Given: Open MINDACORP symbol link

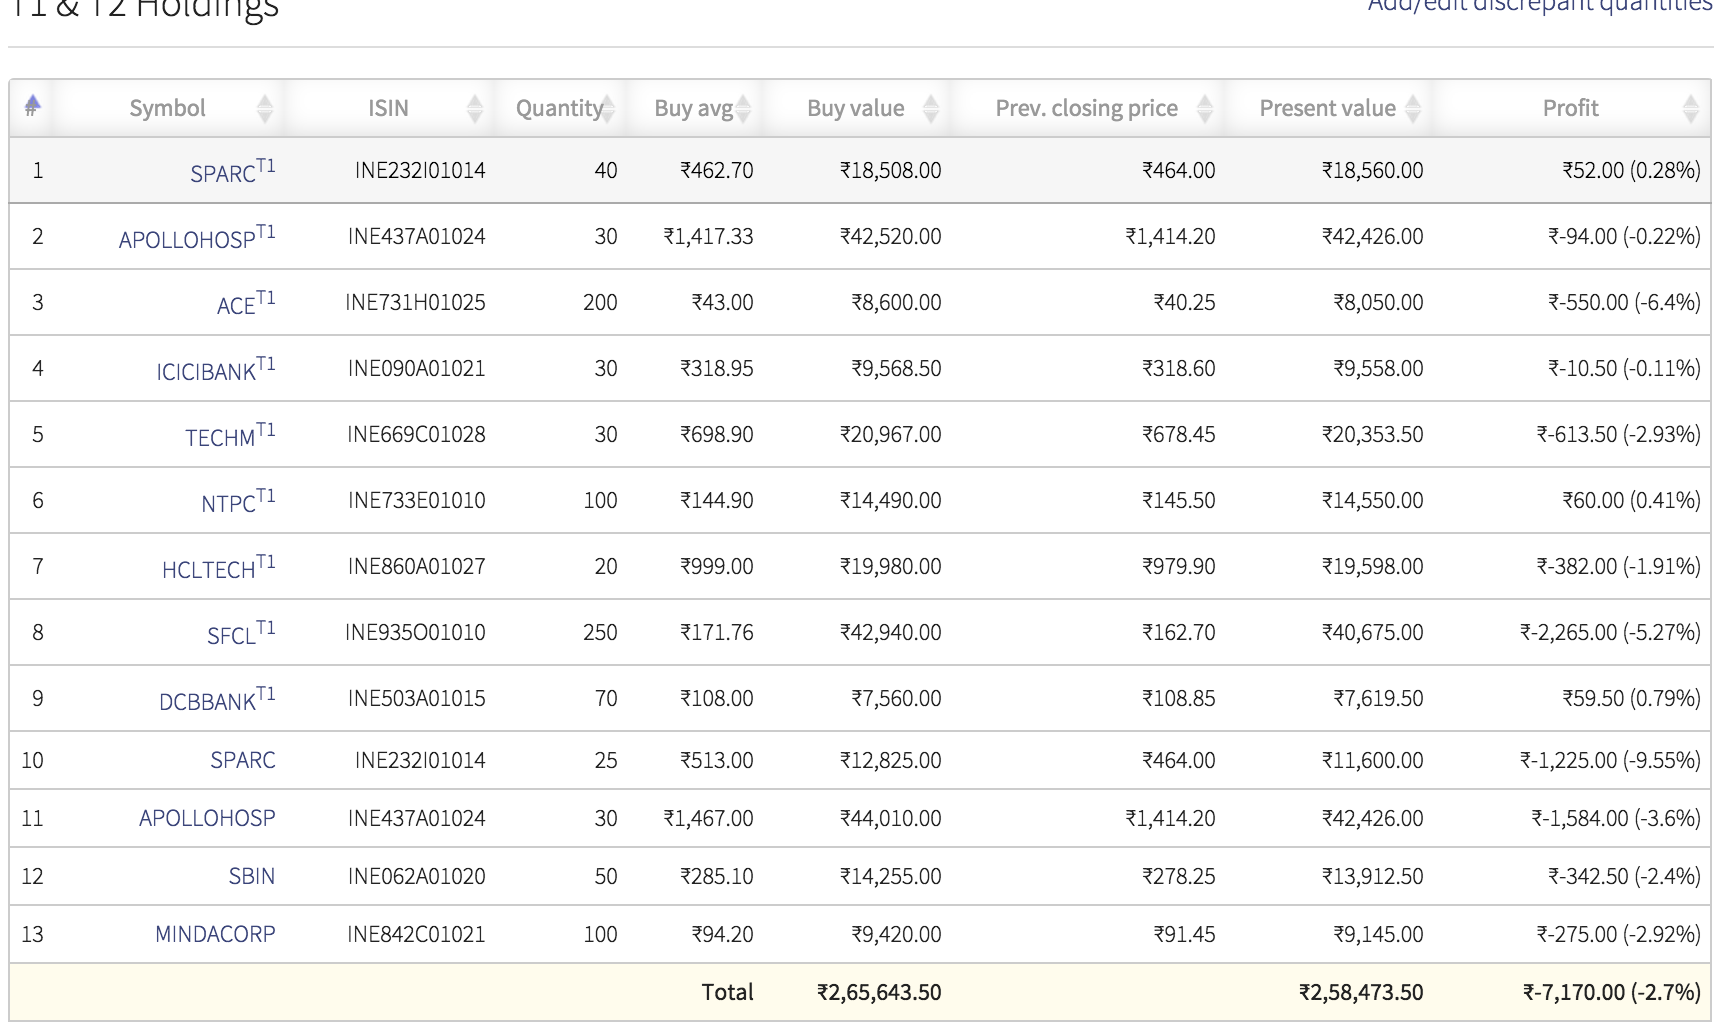Looking at the screenshot, I should pos(215,934).
